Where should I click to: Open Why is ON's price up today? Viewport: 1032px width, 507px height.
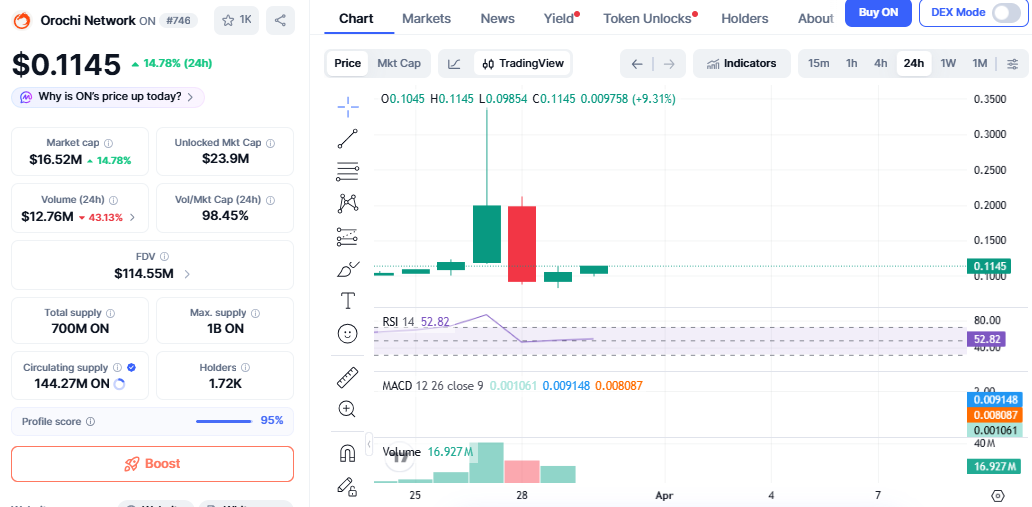pyautogui.click(x=108, y=97)
